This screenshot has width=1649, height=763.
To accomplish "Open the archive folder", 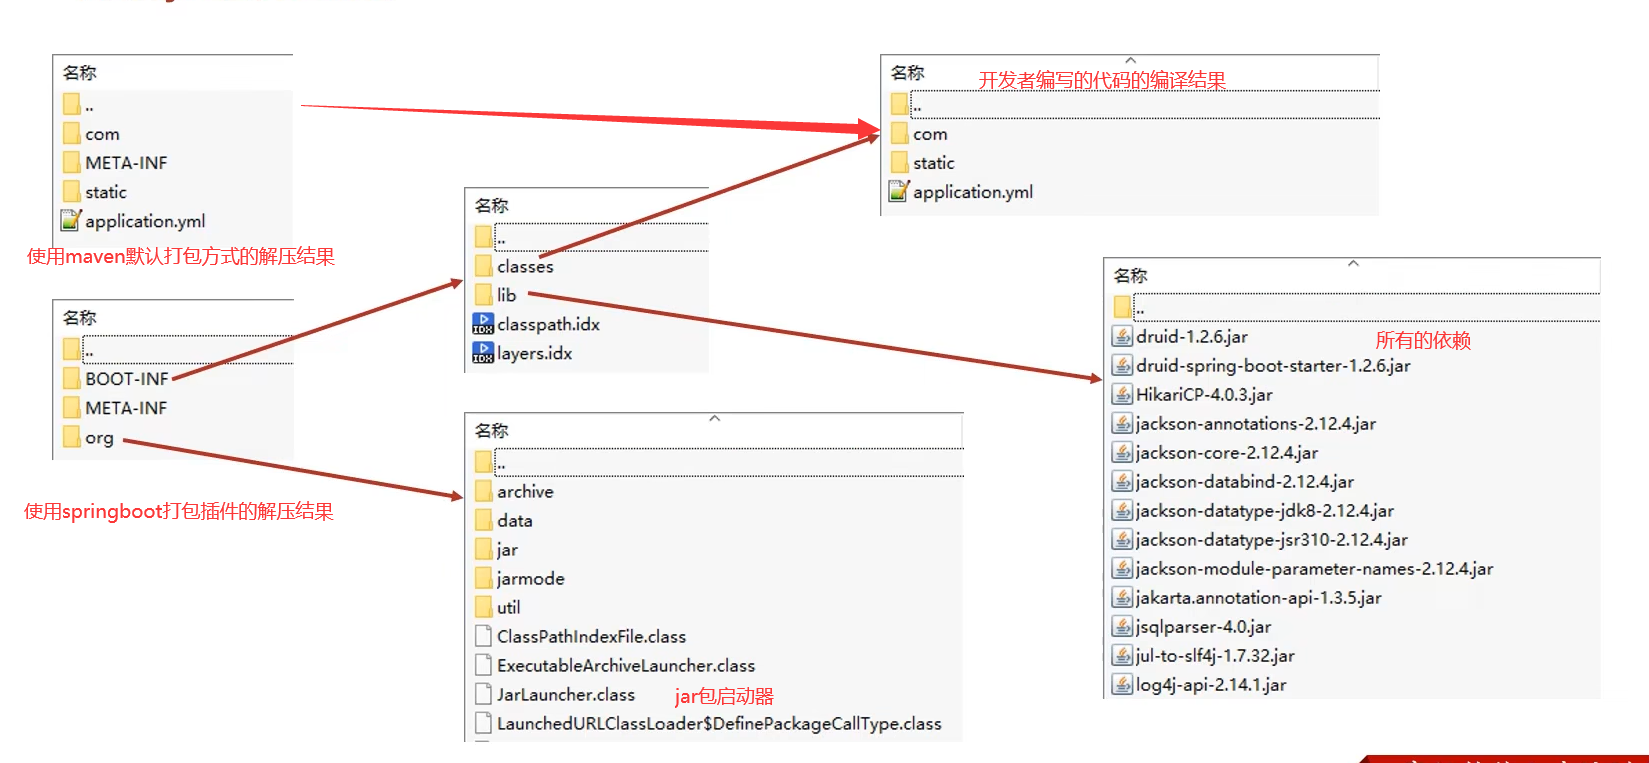I will 525,492.
